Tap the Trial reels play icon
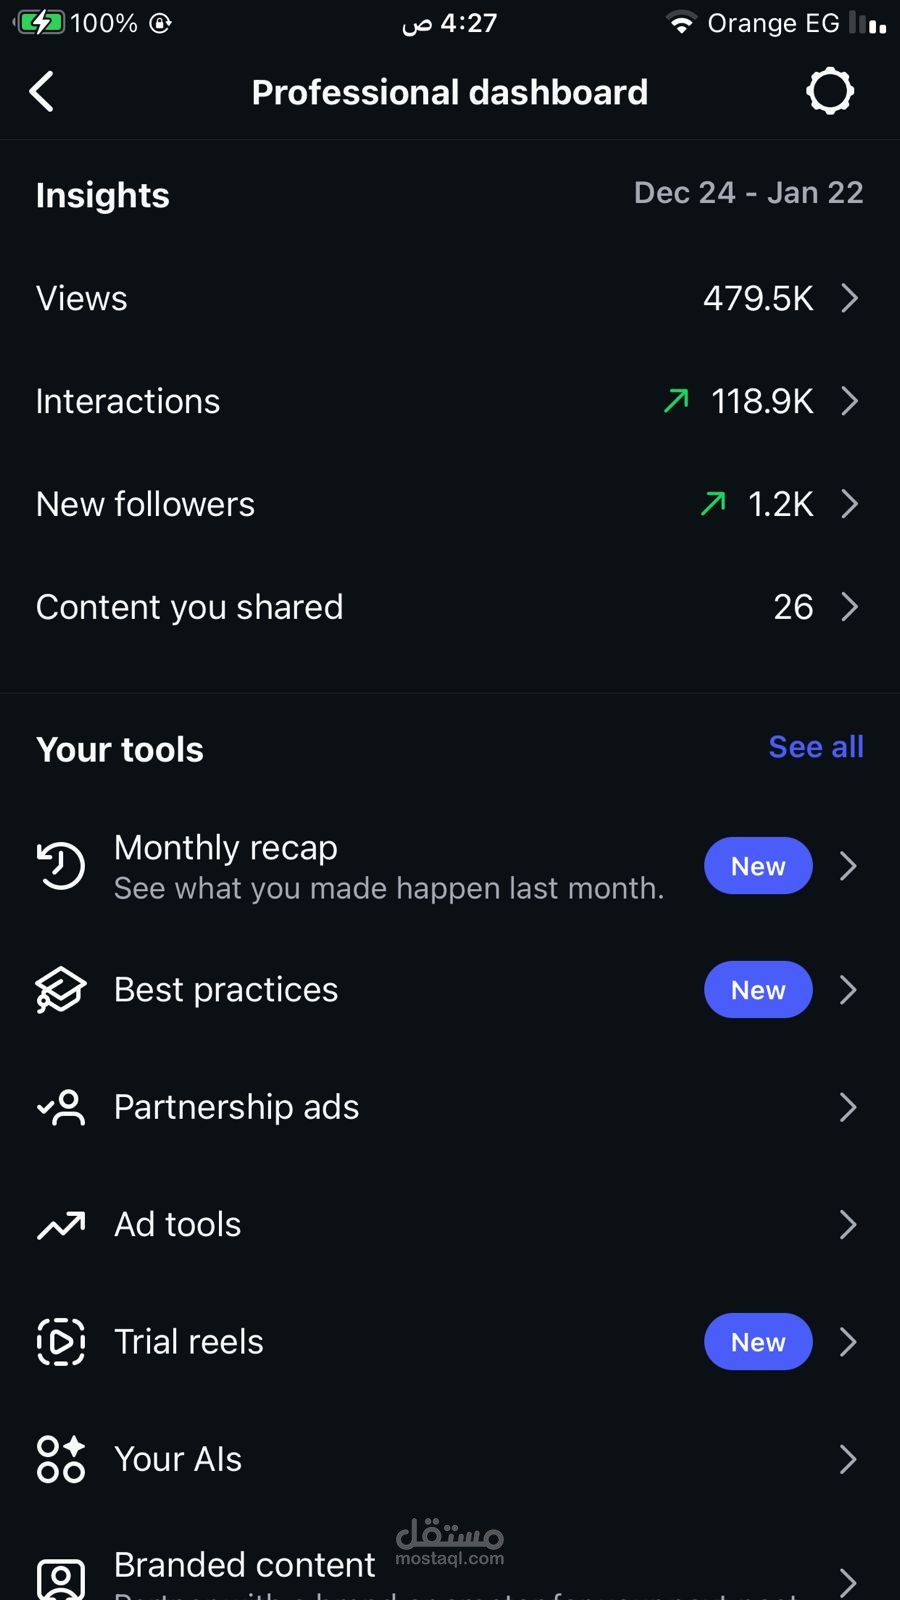The image size is (900, 1600). tap(61, 1342)
